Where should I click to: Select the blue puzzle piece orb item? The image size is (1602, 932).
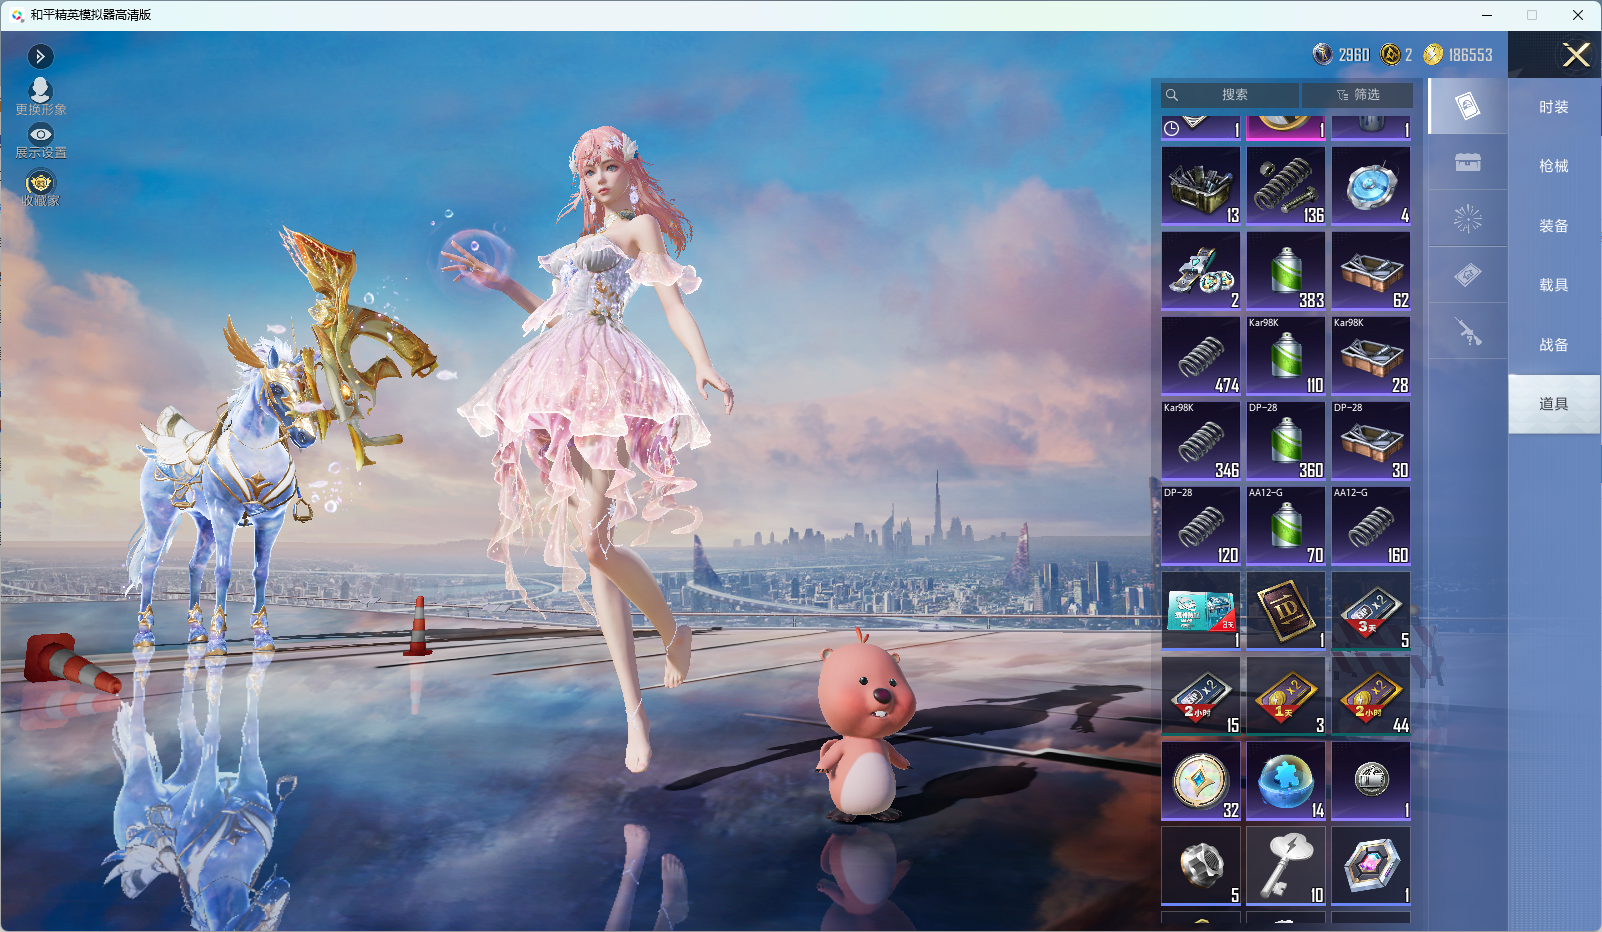(x=1286, y=781)
